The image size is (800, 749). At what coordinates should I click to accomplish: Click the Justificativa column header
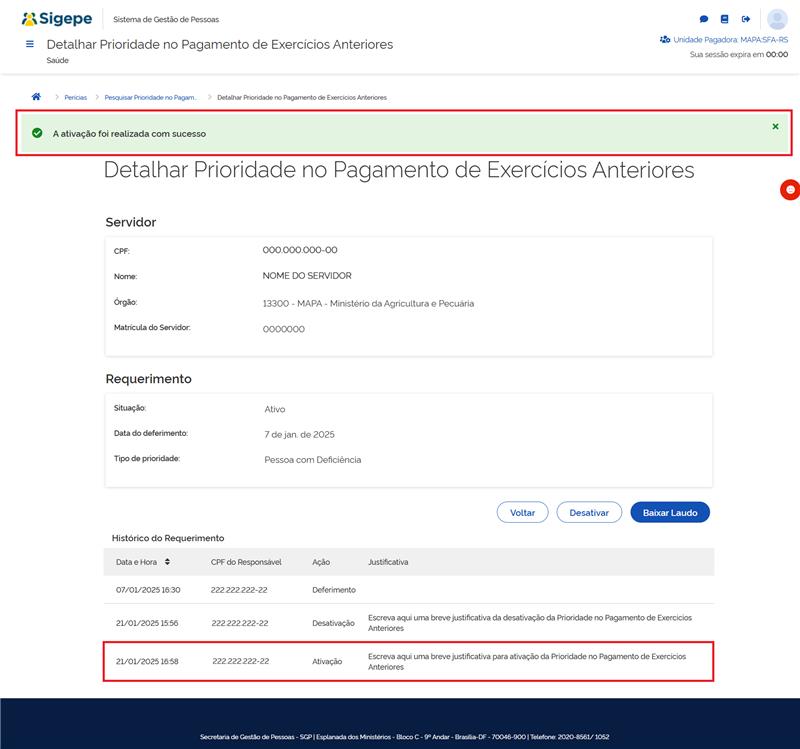388,562
